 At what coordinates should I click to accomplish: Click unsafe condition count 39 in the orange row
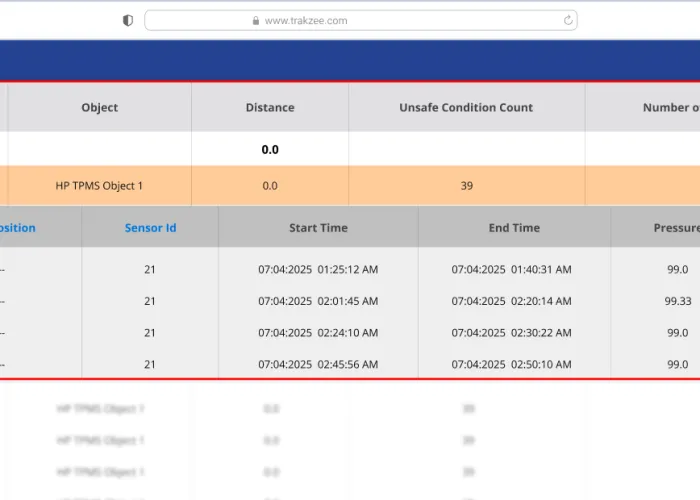(x=466, y=186)
